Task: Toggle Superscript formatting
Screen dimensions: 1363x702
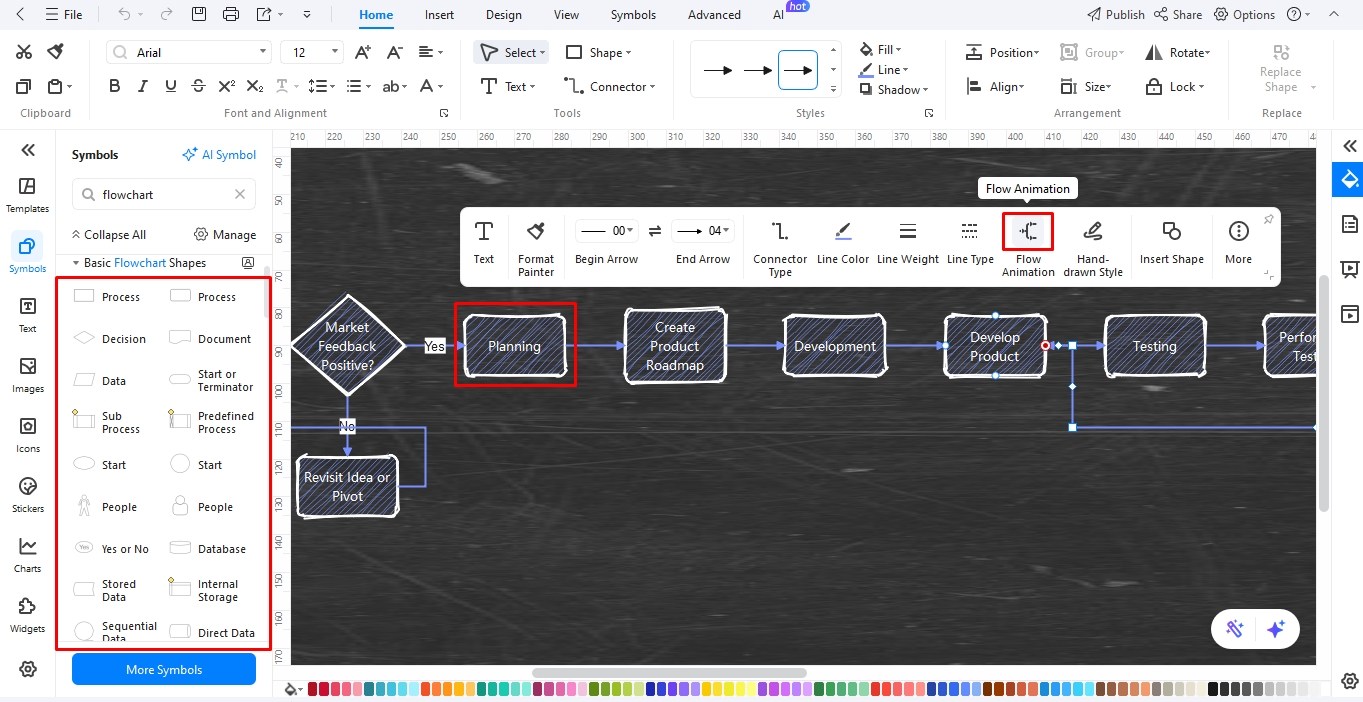Action: [227, 86]
